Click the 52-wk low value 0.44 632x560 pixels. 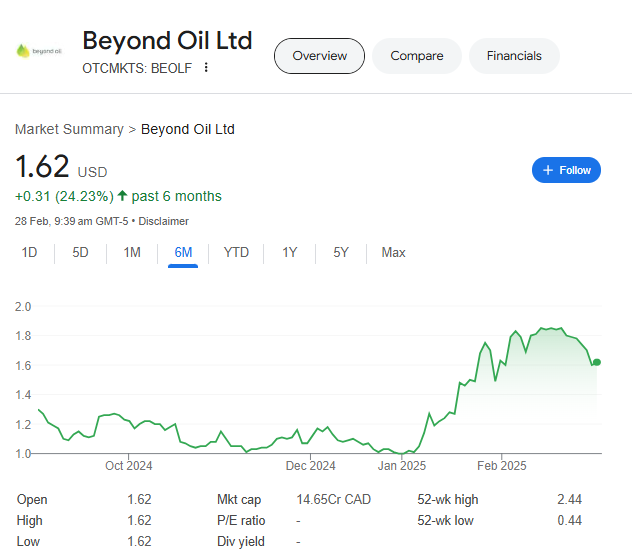click(x=569, y=520)
